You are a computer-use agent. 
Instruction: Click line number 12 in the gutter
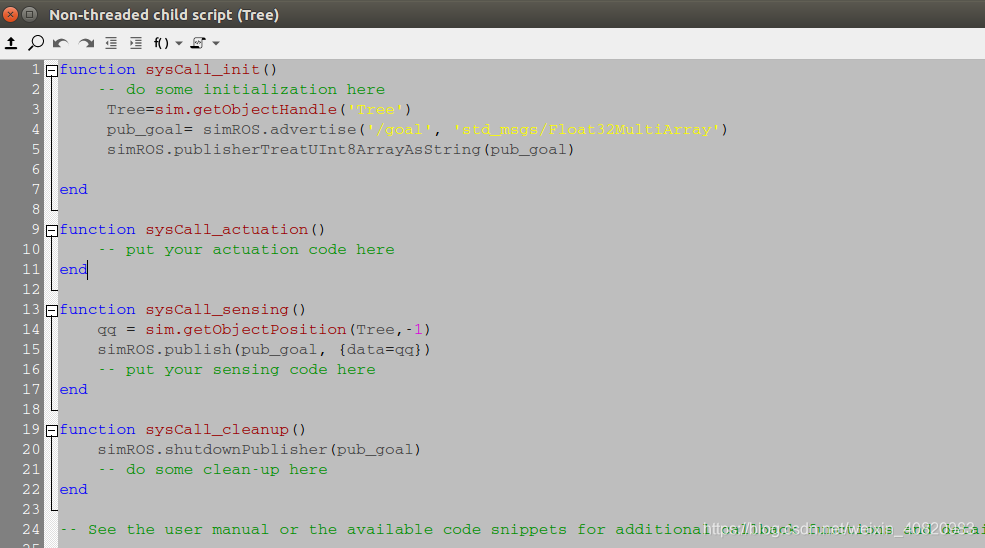[x=31, y=289]
